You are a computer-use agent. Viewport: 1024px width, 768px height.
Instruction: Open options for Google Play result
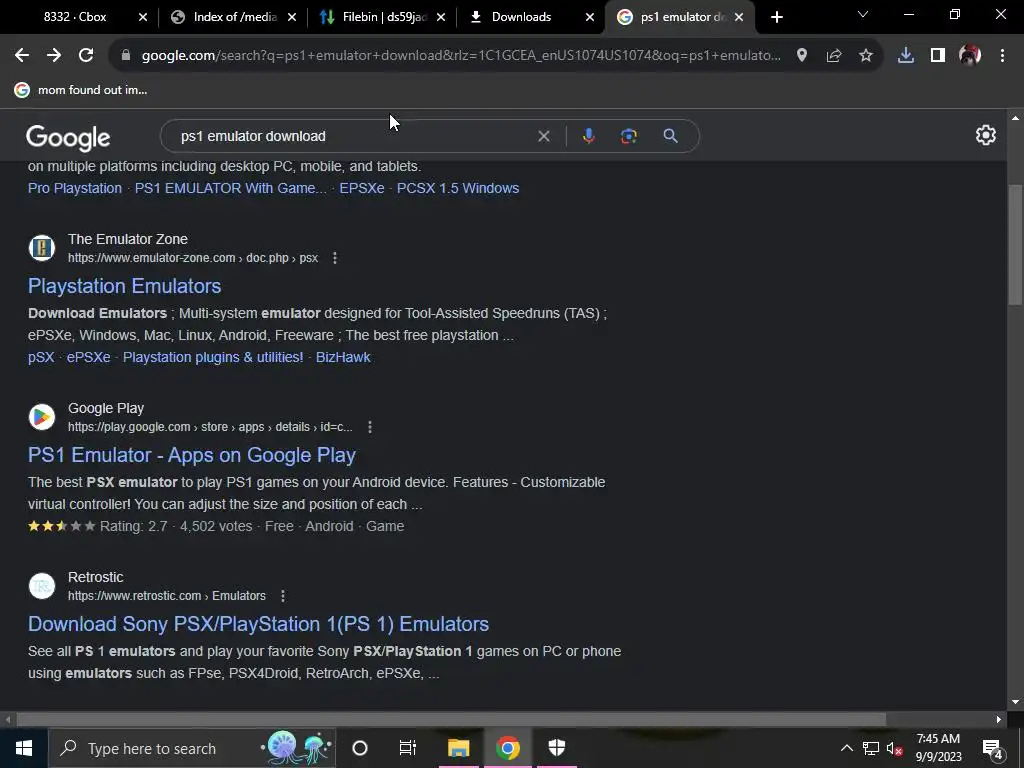[370, 427]
